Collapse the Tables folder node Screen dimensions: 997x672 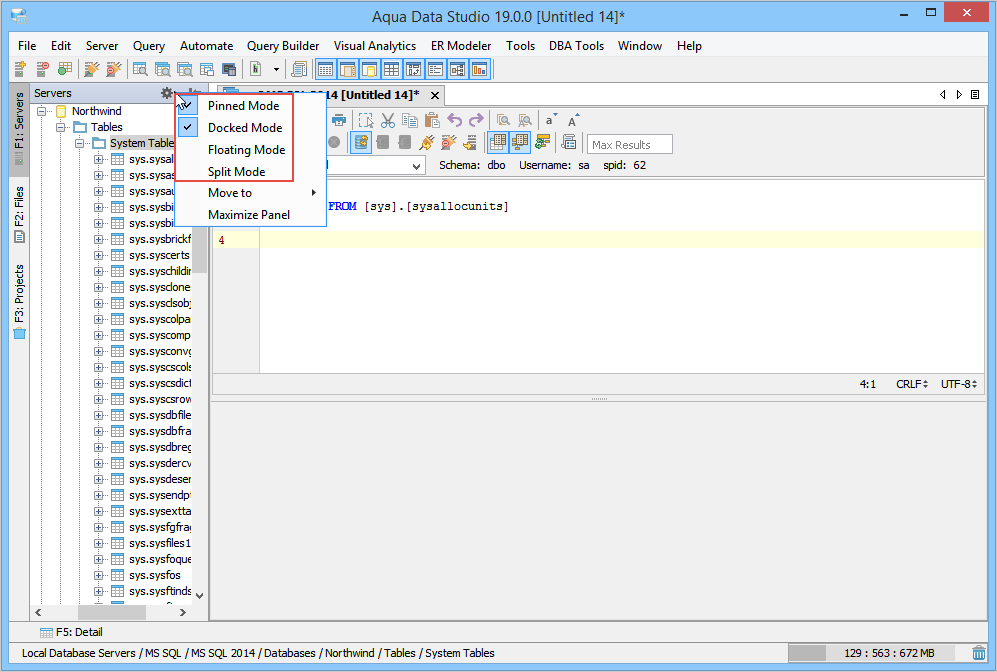60,127
